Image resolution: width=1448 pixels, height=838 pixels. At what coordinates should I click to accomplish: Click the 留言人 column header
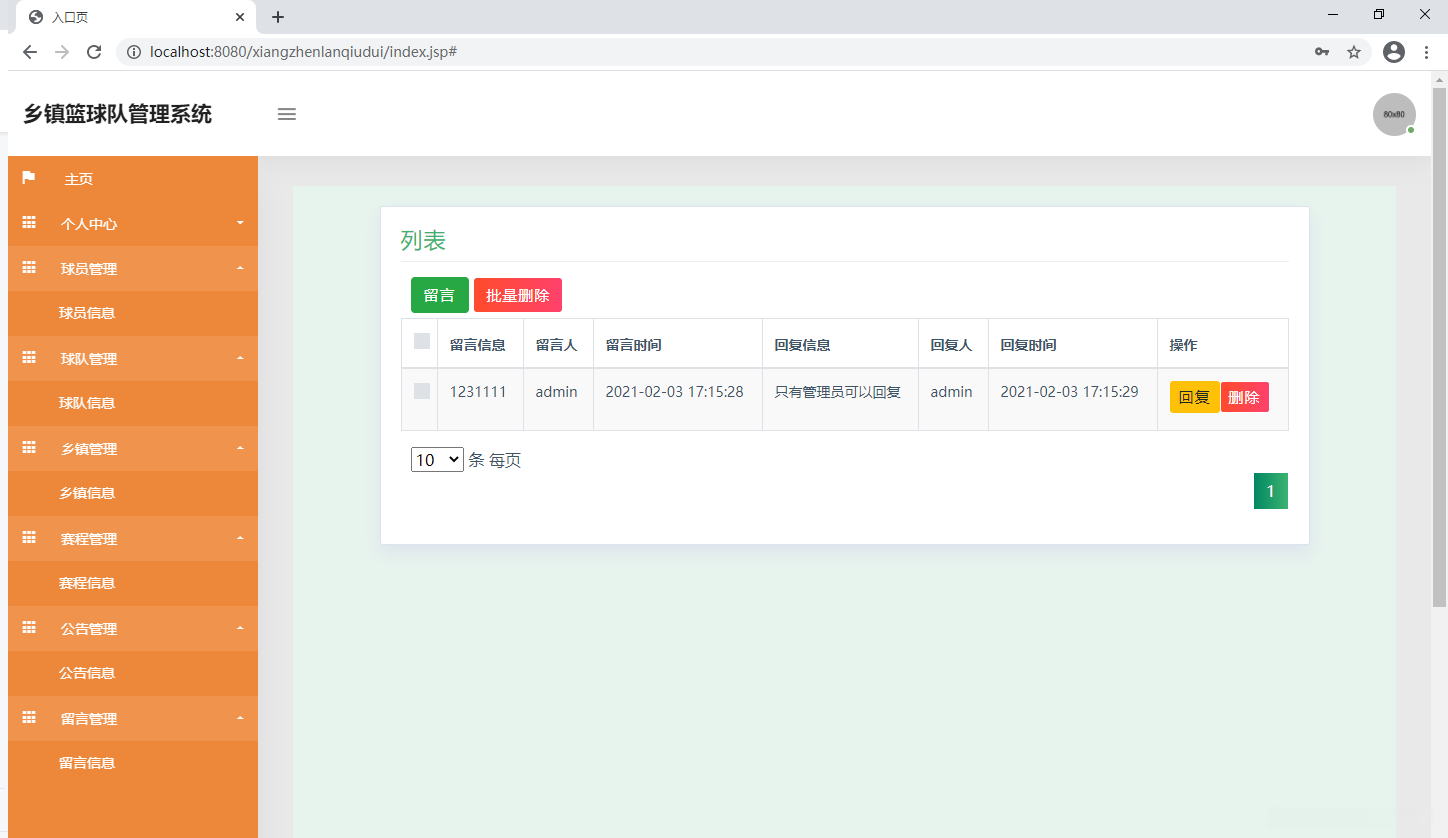[x=557, y=345]
